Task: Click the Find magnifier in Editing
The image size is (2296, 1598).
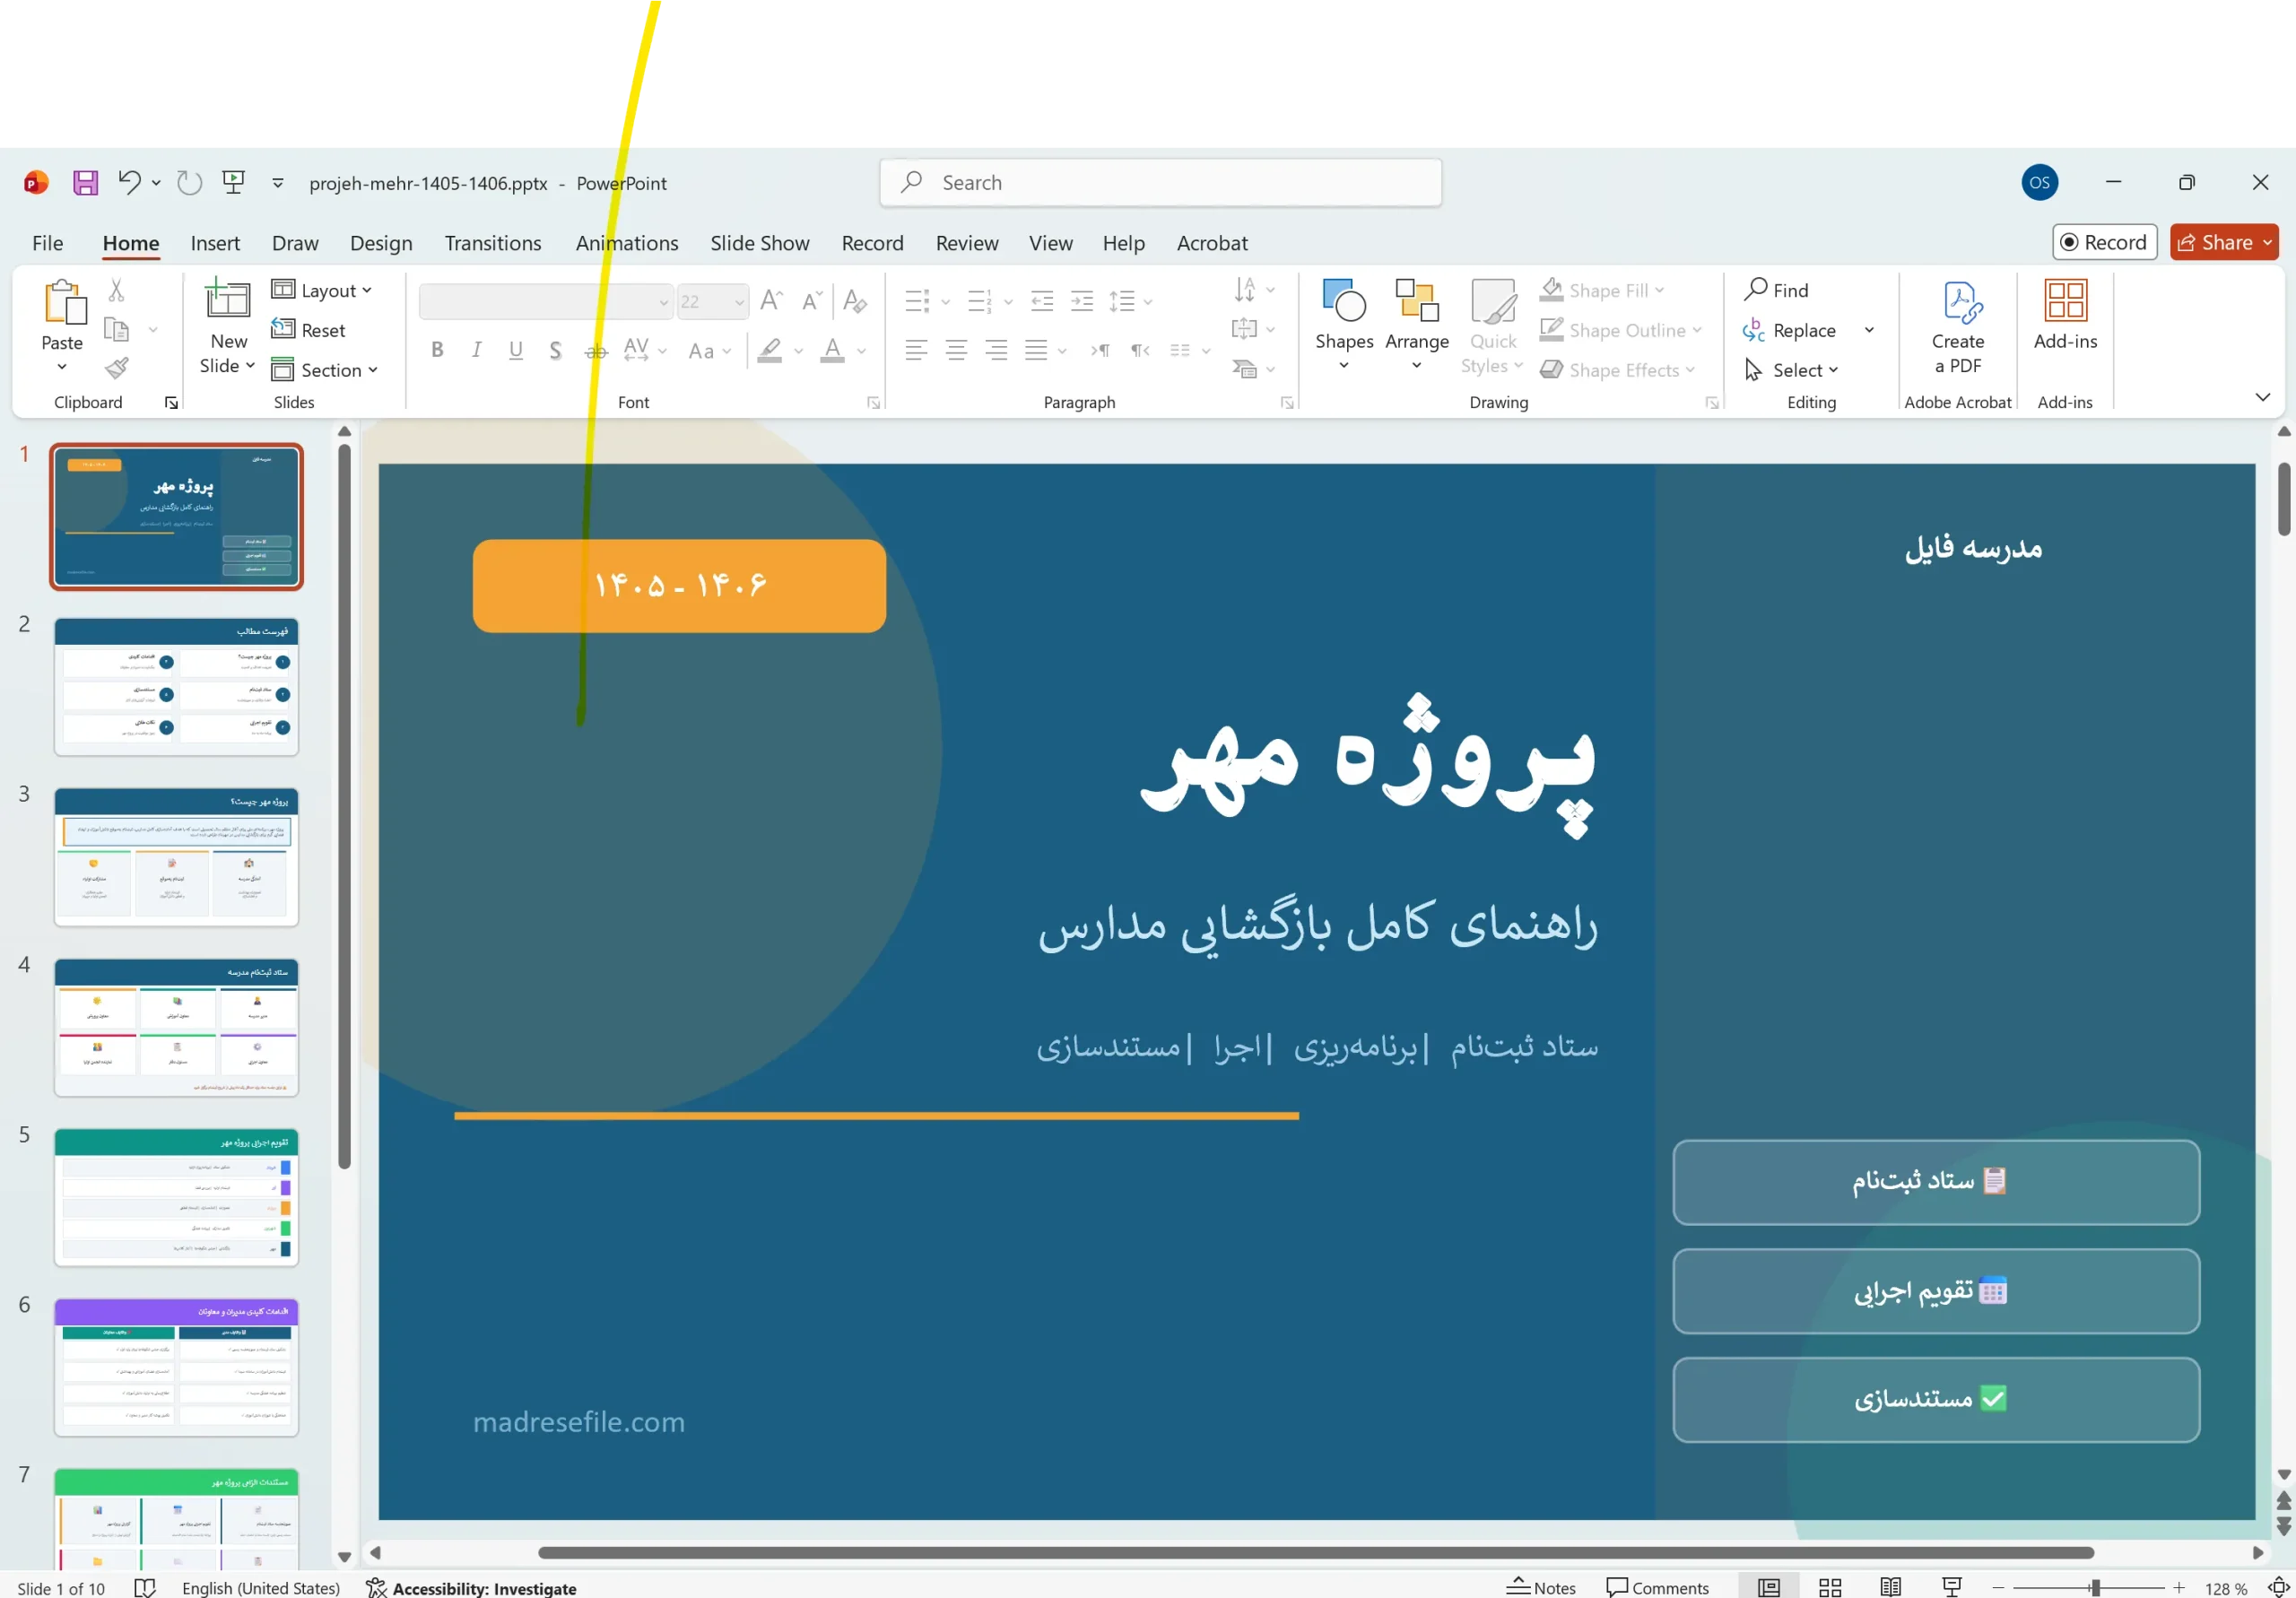Action: tap(1775, 290)
